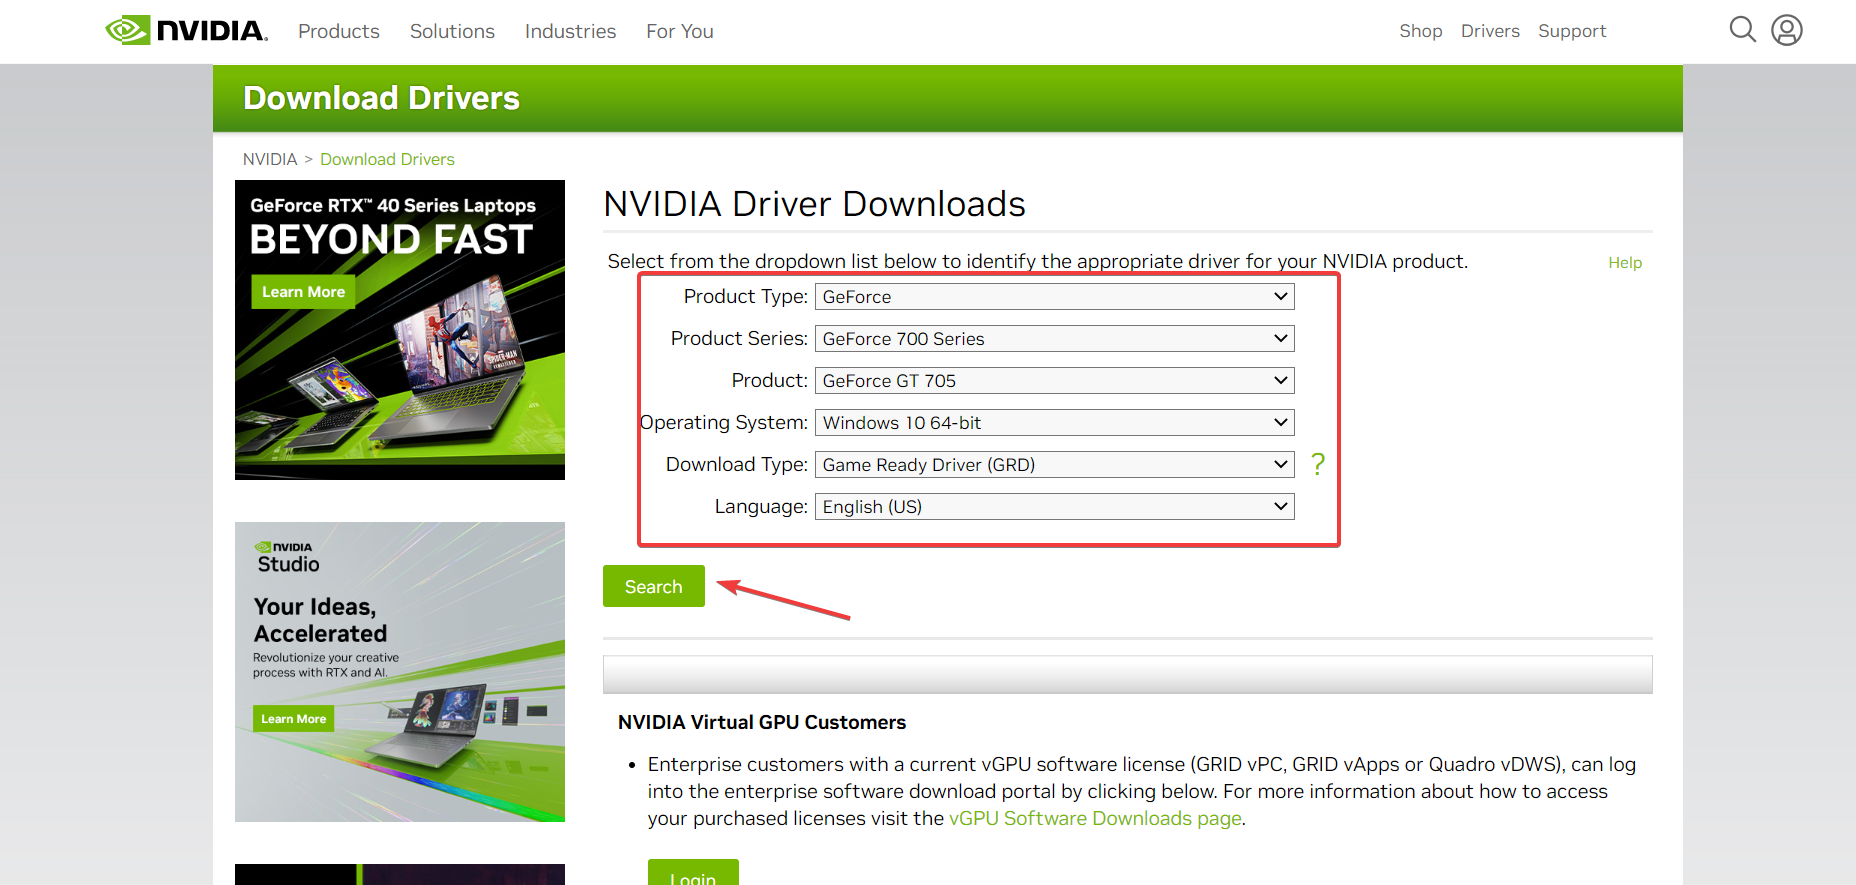This screenshot has height=885, width=1856.
Task: Open the Operating System dropdown
Action: (x=1055, y=423)
